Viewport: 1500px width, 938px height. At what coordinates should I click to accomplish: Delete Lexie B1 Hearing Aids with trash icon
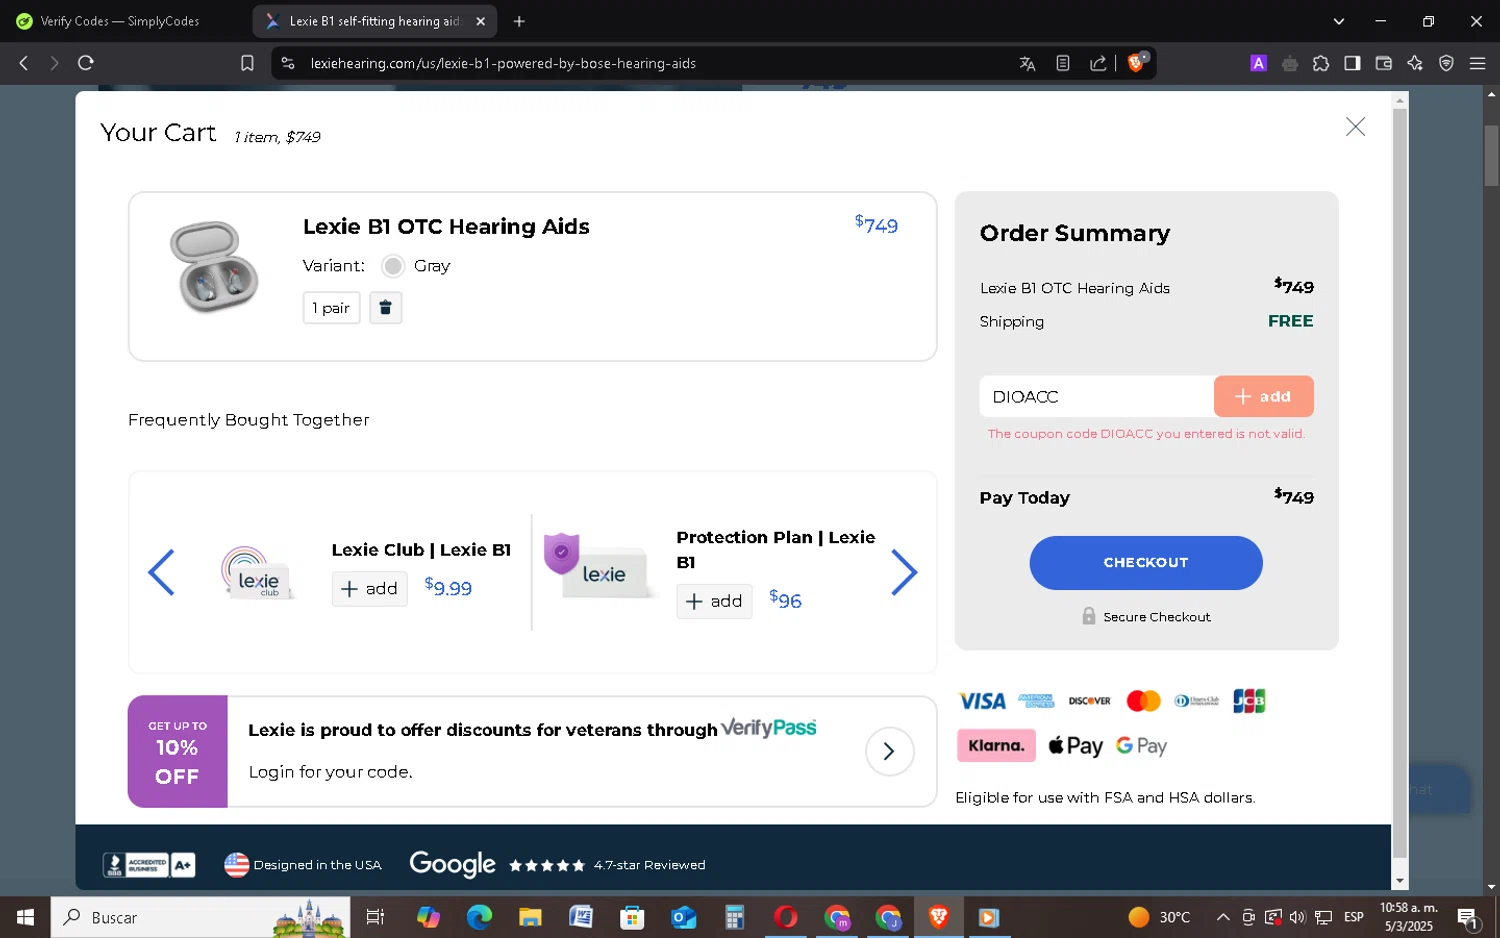(385, 308)
